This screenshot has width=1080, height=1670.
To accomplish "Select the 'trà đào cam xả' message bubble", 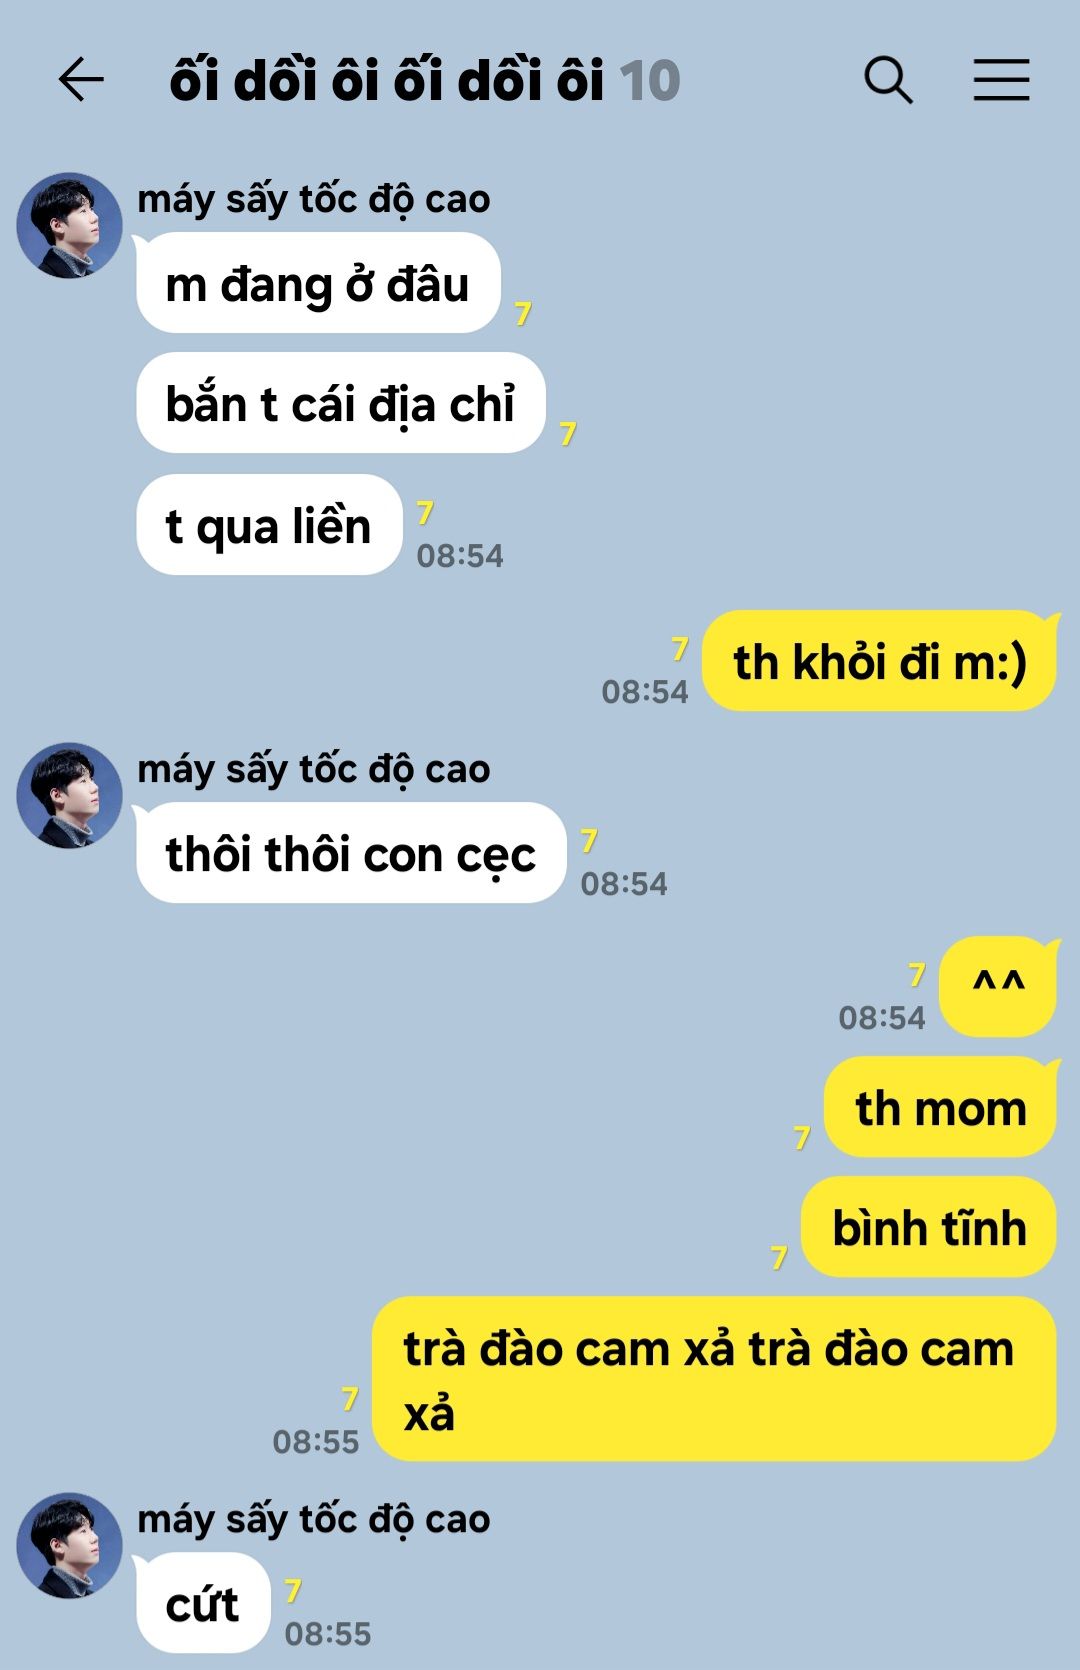I will (x=714, y=1379).
